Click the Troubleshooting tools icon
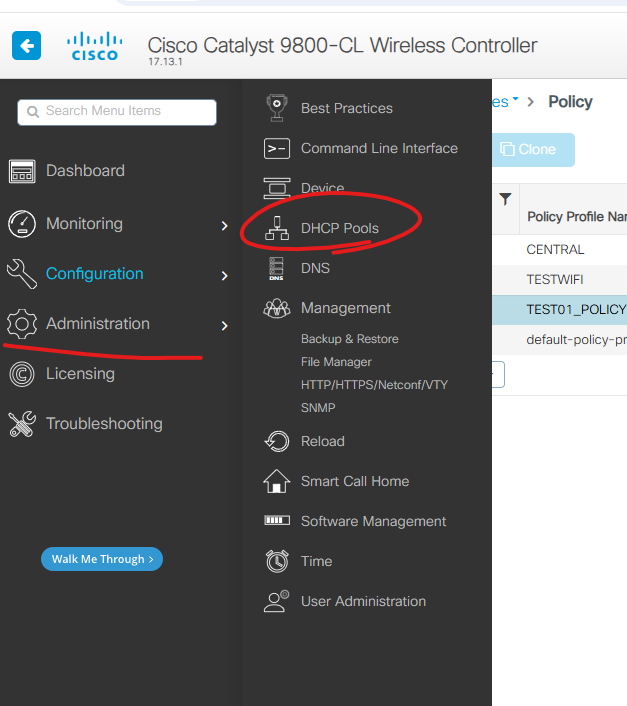The width and height of the screenshot is (627, 706). (22, 424)
